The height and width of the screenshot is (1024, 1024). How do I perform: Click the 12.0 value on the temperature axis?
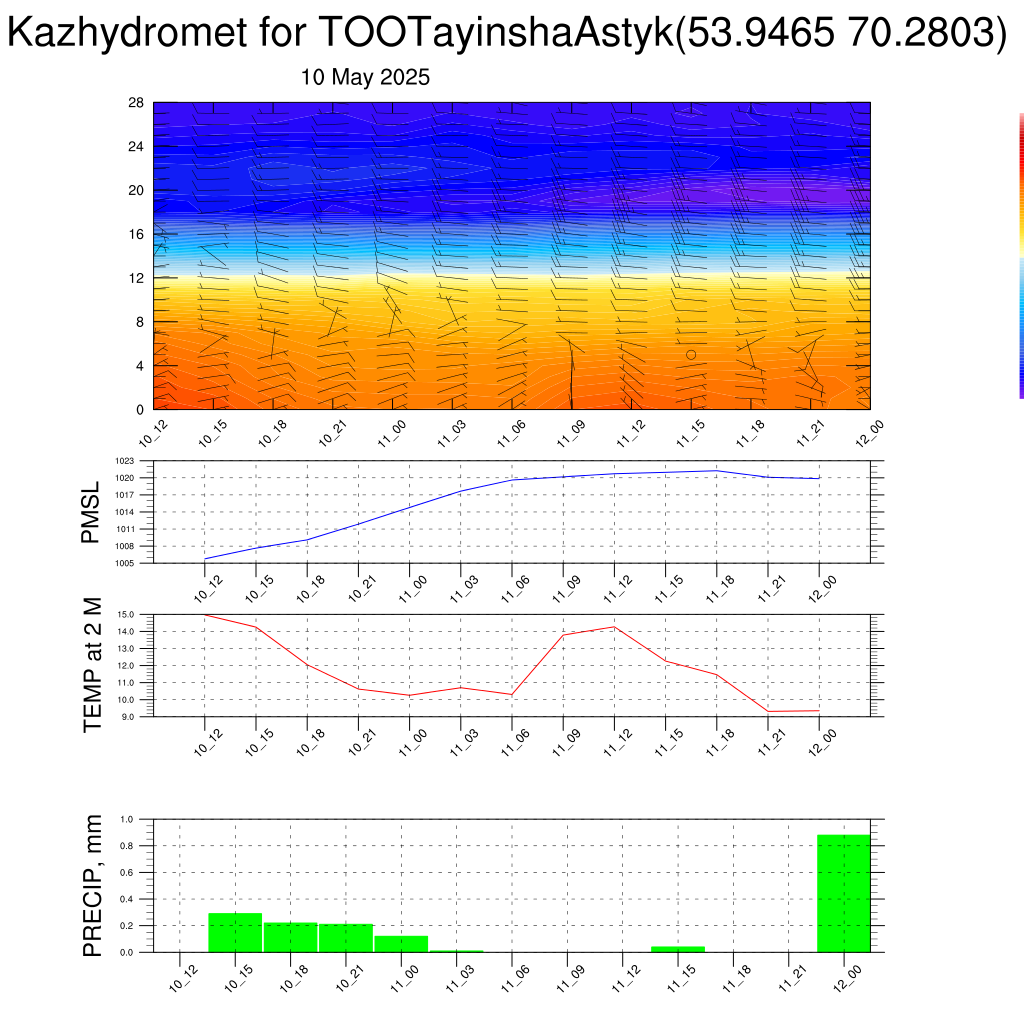pyautogui.click(x=126, y=665)
